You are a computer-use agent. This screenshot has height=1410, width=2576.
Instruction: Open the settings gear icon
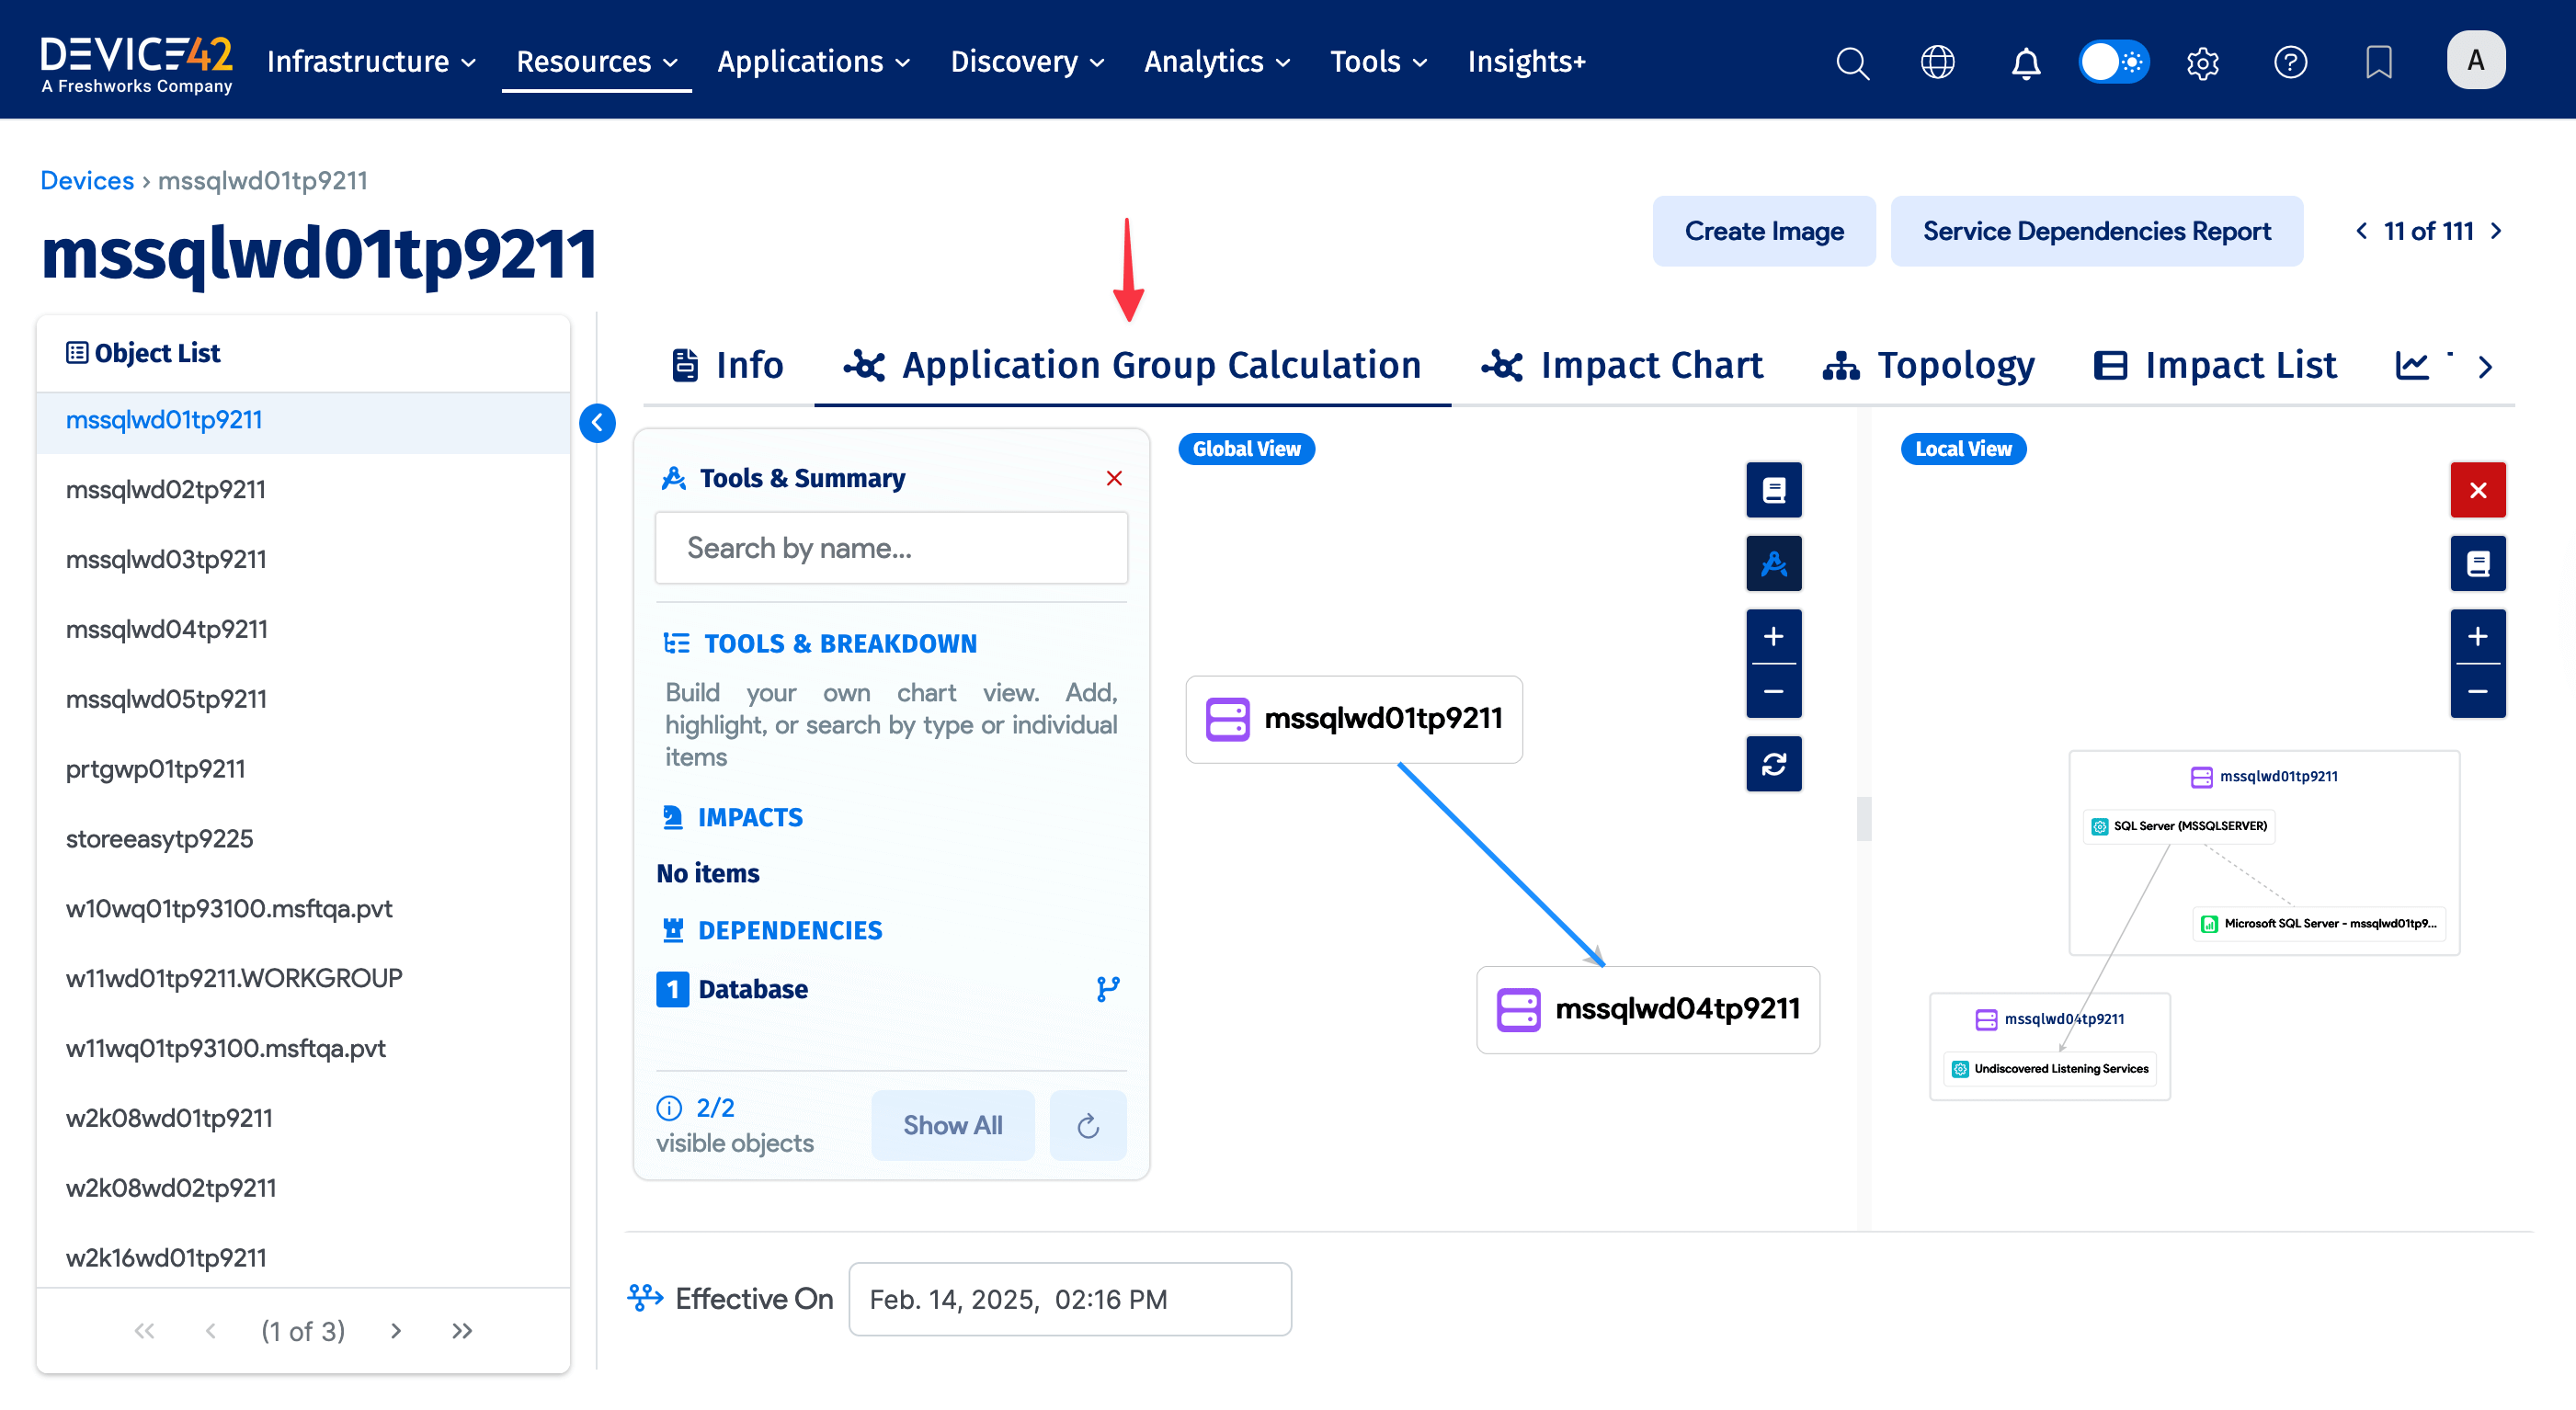[2202, 62]
